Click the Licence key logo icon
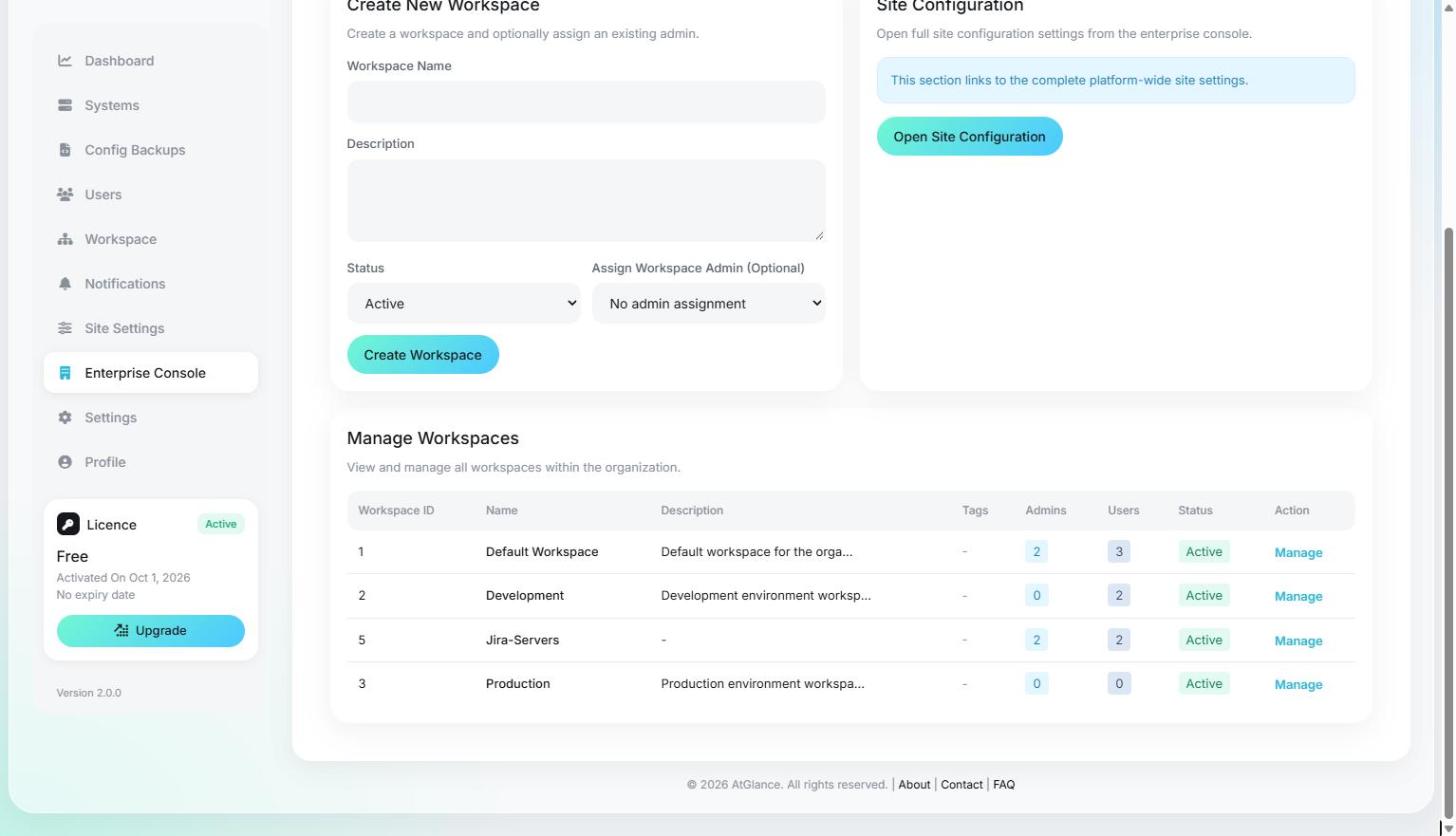 (x=68, y=524)
